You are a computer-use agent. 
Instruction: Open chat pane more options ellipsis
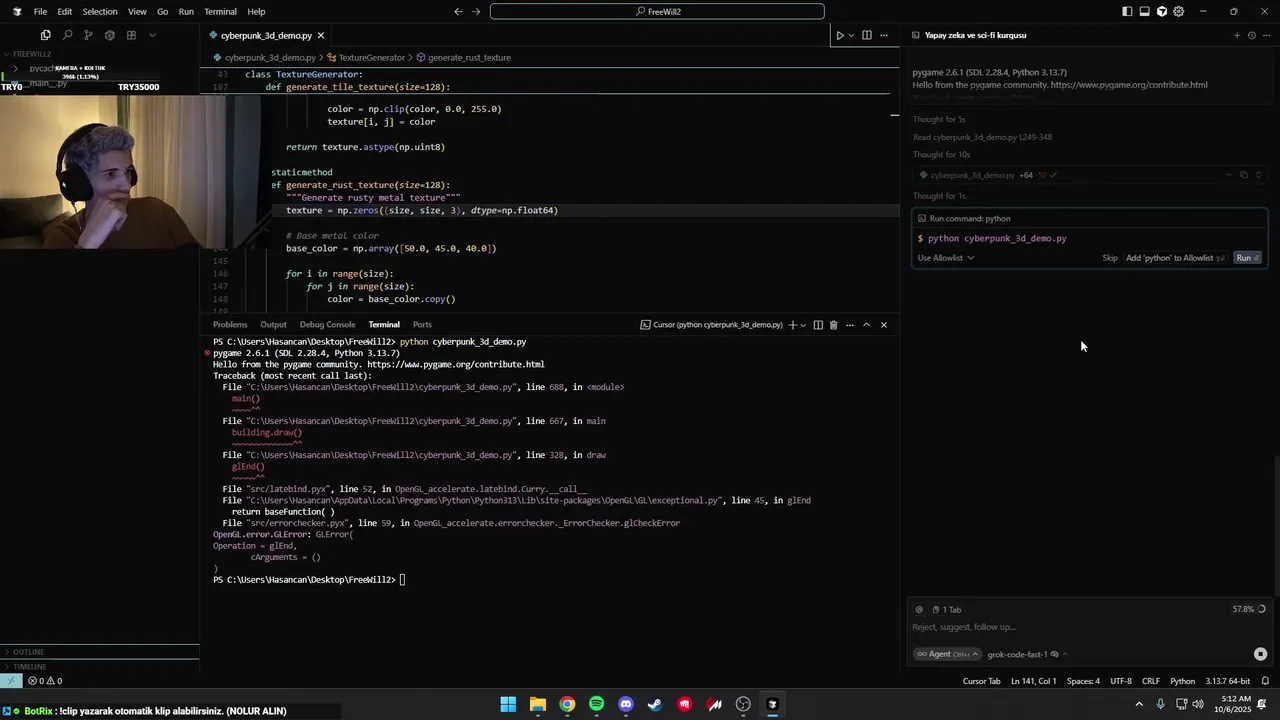[x=1267, y=35]
